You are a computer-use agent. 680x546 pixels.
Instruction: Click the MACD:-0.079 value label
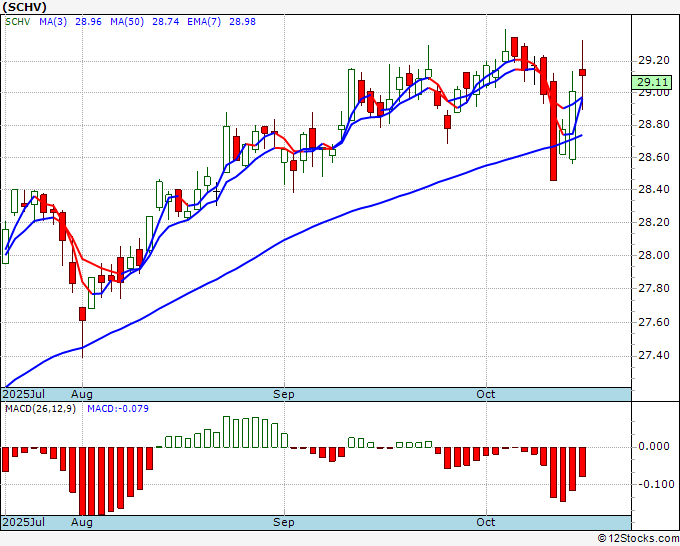(118, 409)
